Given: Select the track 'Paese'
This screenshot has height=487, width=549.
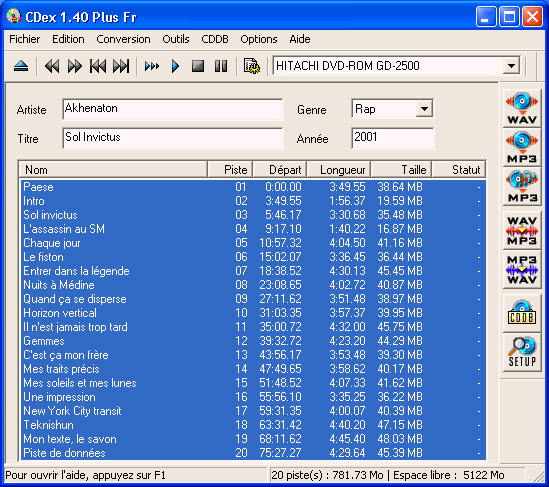Looking at the screenshot, I should (x=253, y=187).
